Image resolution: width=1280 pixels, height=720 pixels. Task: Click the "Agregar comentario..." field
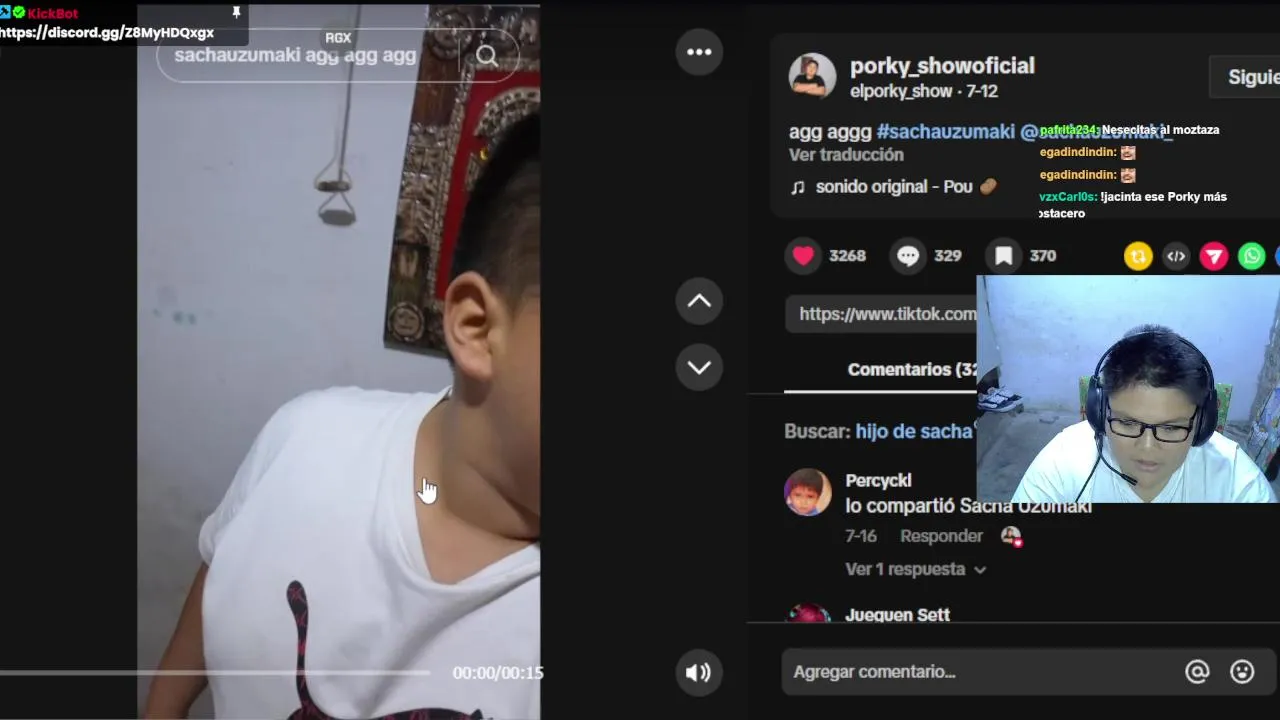pos(980,672)
